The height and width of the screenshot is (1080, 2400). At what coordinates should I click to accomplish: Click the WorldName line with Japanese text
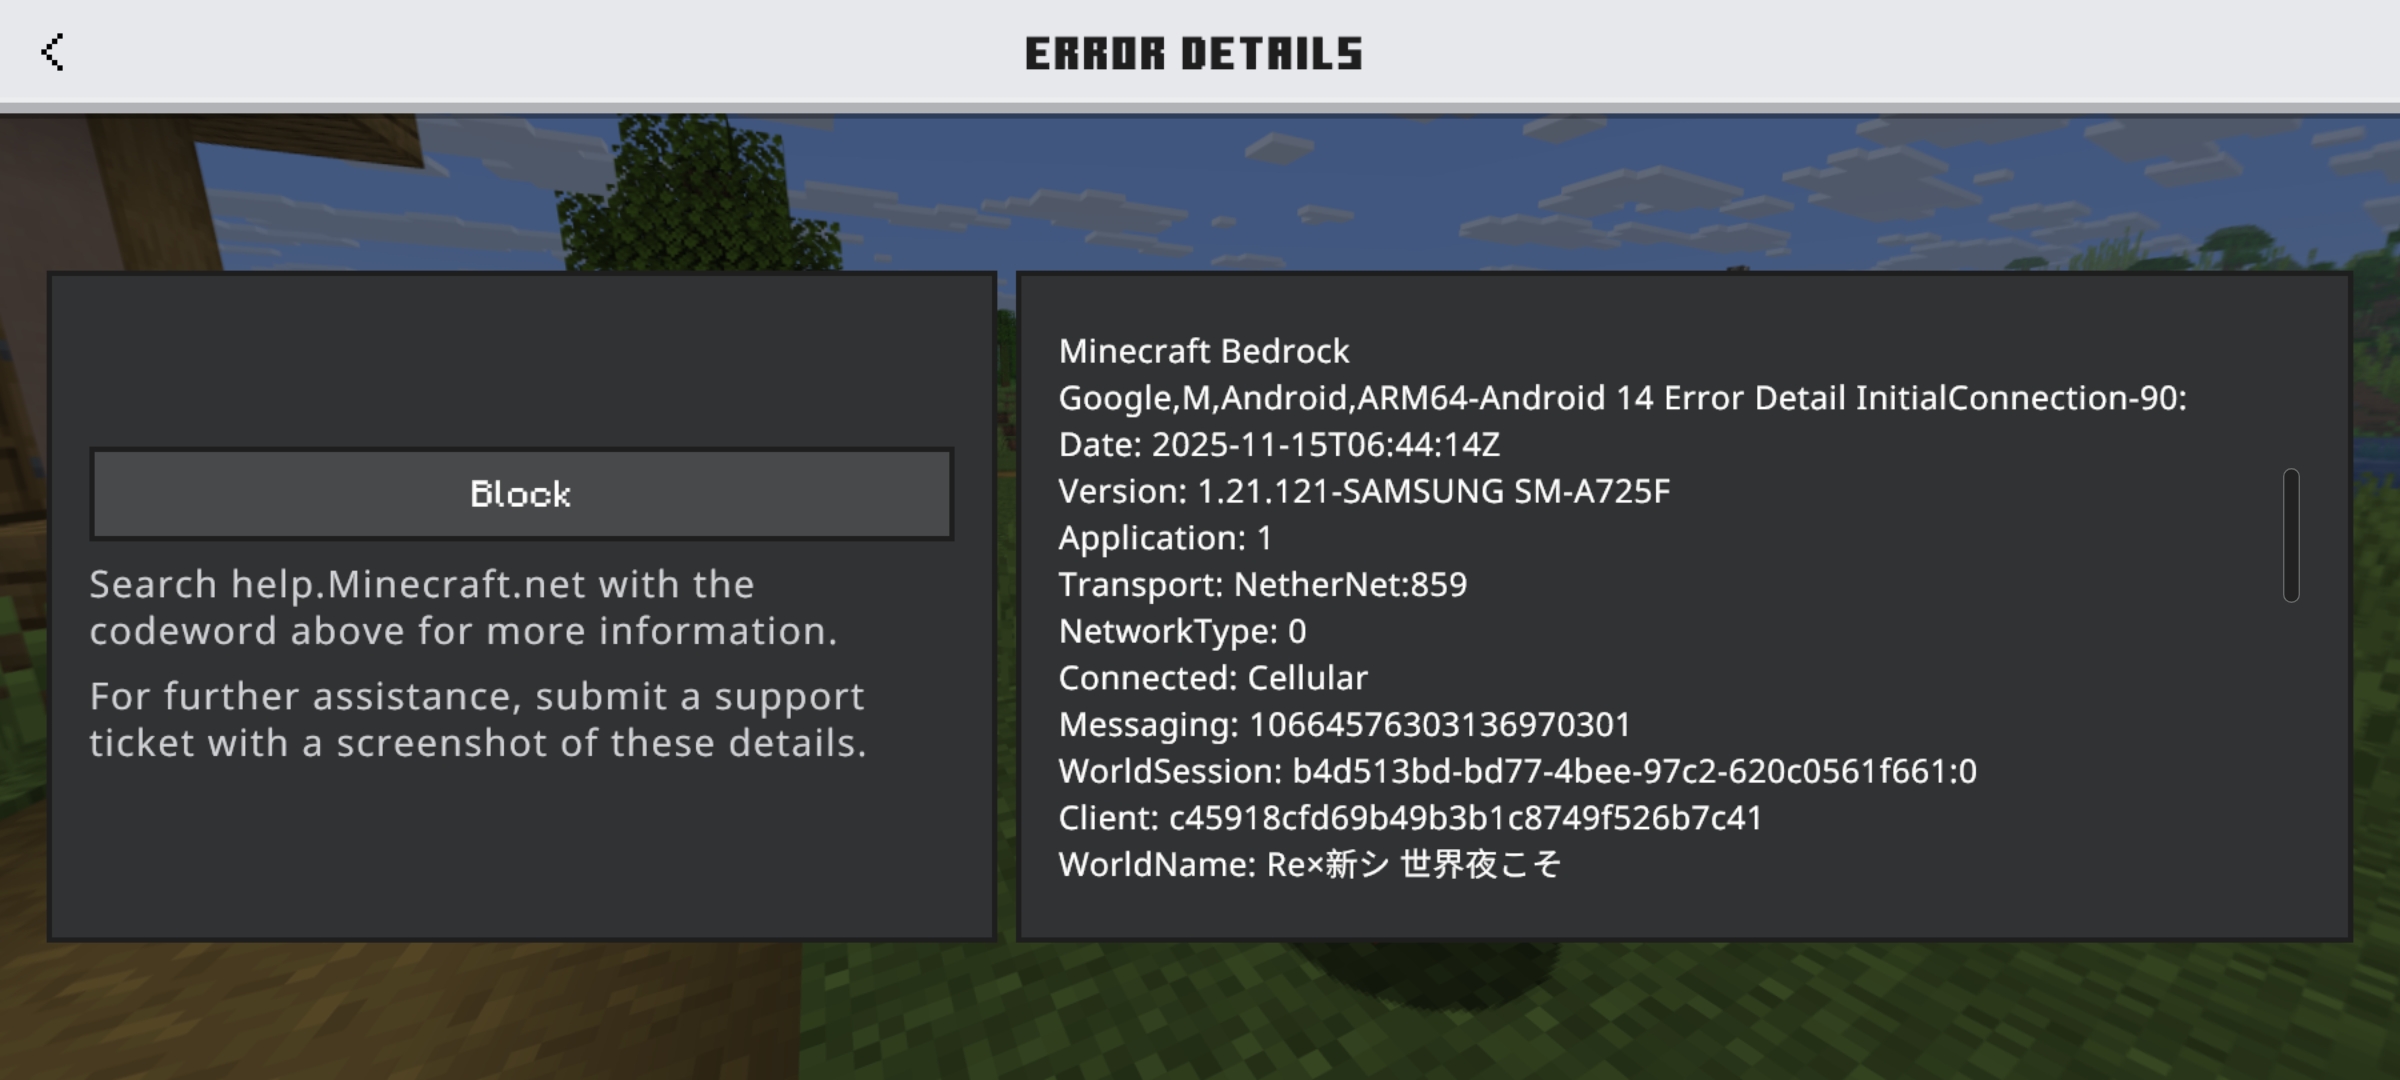(x=1310, y=864)
